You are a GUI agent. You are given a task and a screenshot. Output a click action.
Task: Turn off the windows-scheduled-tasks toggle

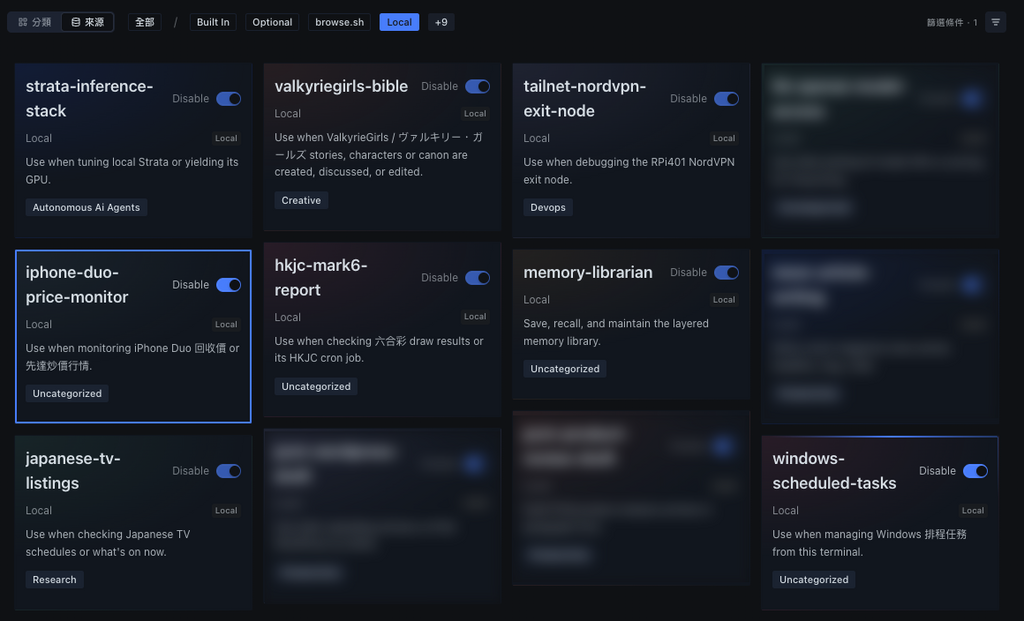click(x=975, y=471)
